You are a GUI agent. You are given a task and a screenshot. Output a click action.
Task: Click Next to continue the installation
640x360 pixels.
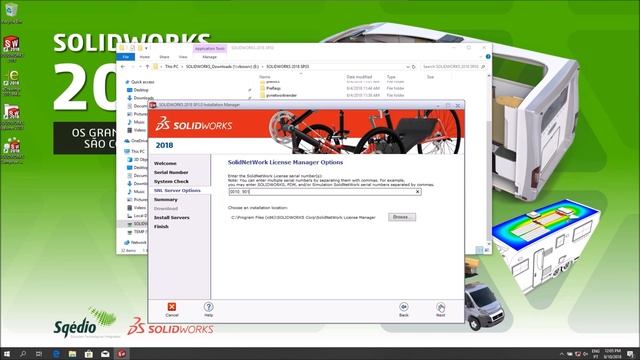[440, 307]
